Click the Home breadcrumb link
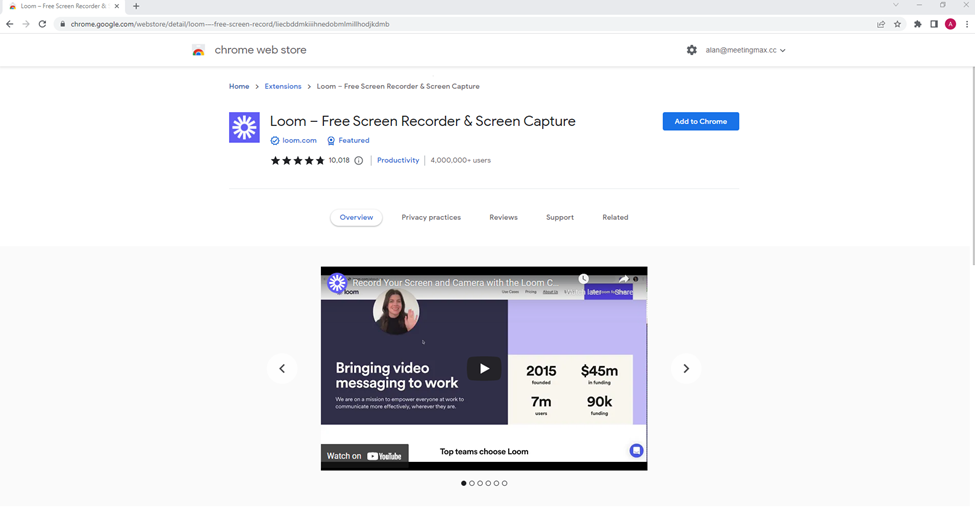Viewport: 975px width, 522px height. pyautogui.click(x=239, y=86)
